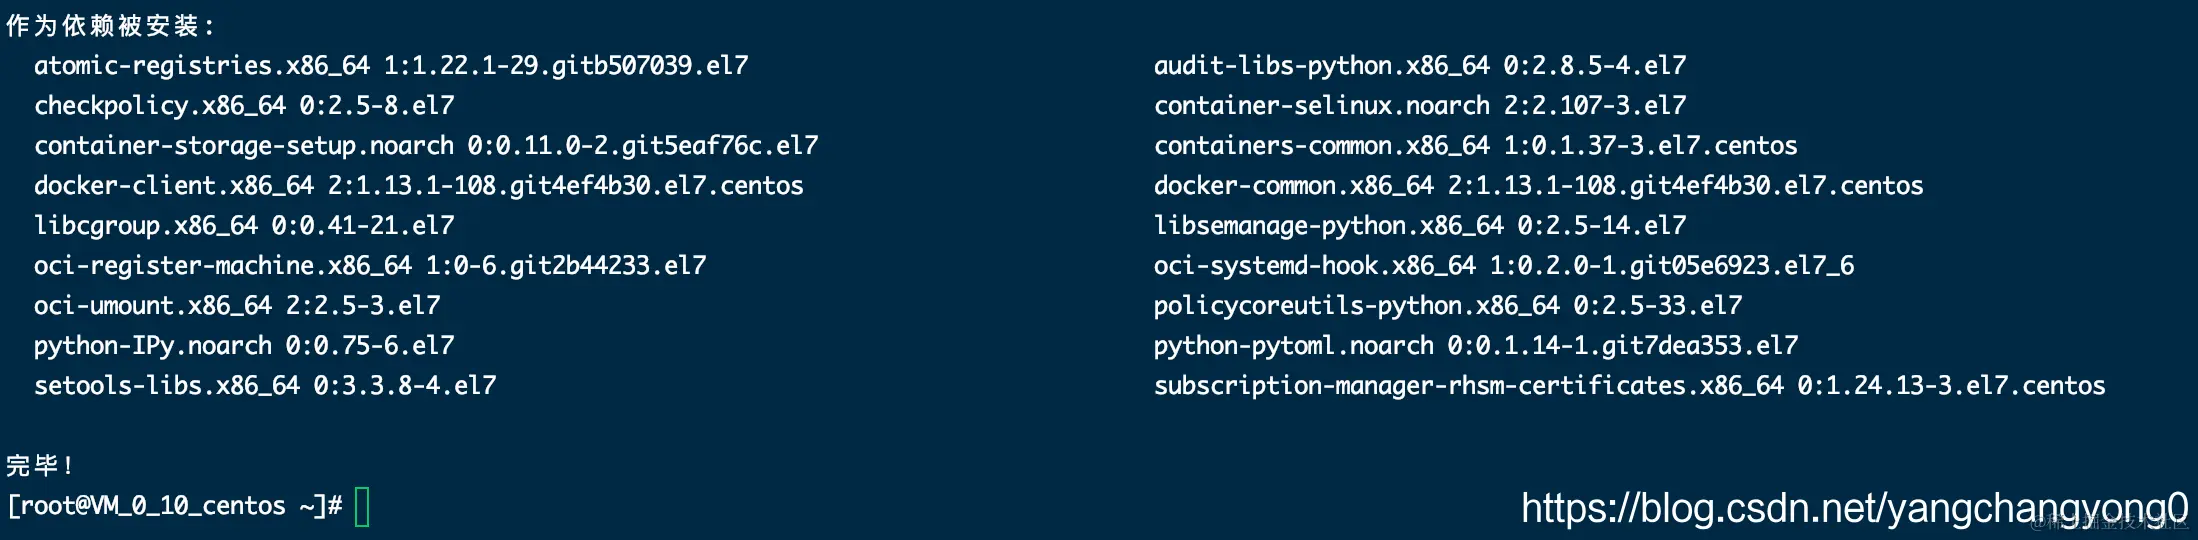Click the root@VM_0_10_centos shell prompt

coord(175,506)
